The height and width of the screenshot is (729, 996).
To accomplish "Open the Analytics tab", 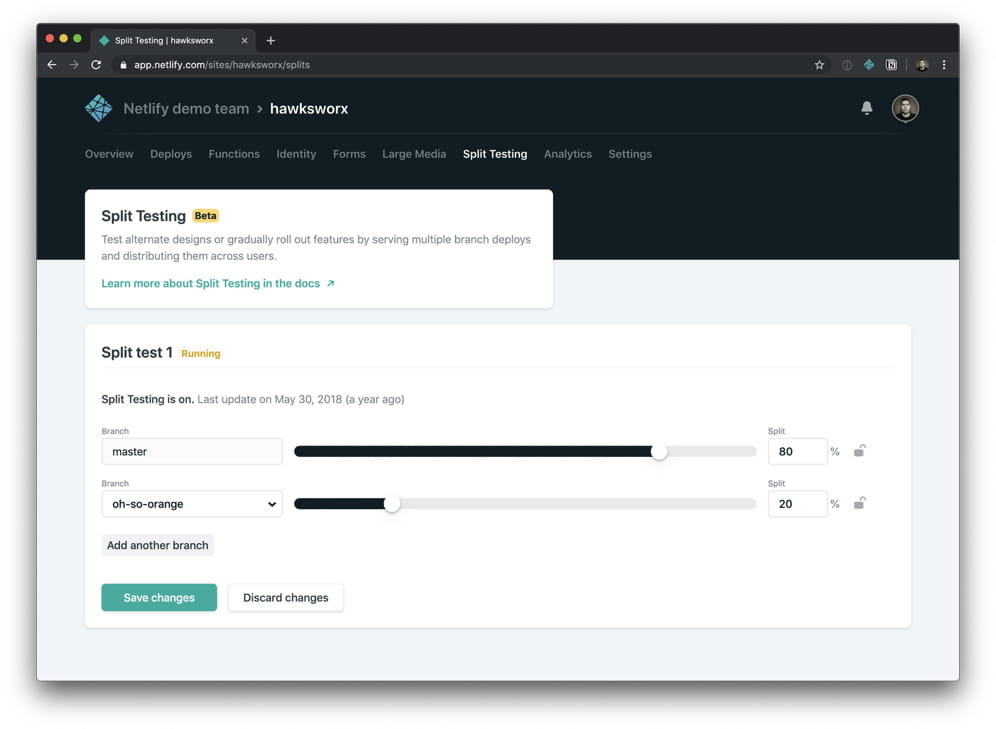I will click(567, 154).
